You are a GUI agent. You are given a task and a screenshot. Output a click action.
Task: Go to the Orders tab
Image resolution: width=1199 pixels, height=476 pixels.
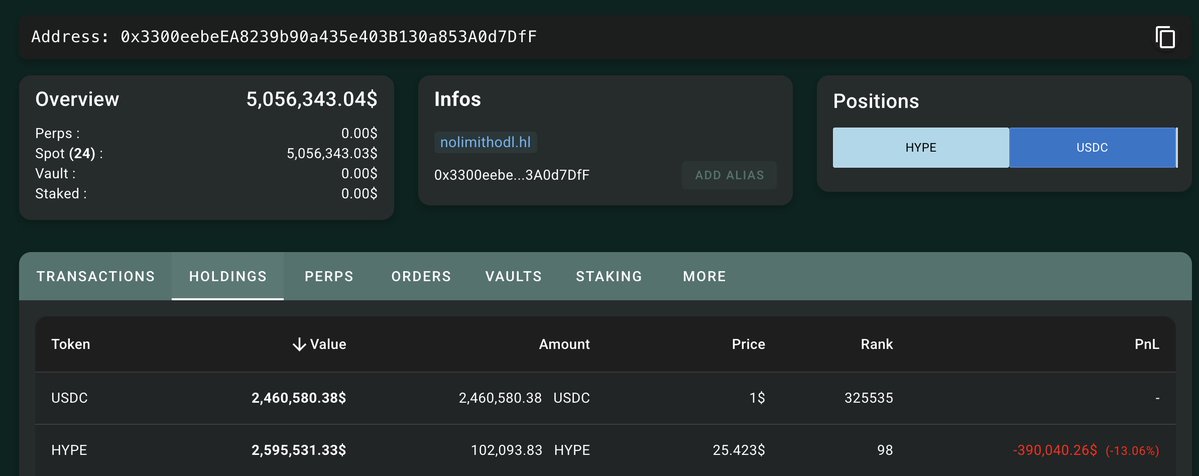point(421,276)
